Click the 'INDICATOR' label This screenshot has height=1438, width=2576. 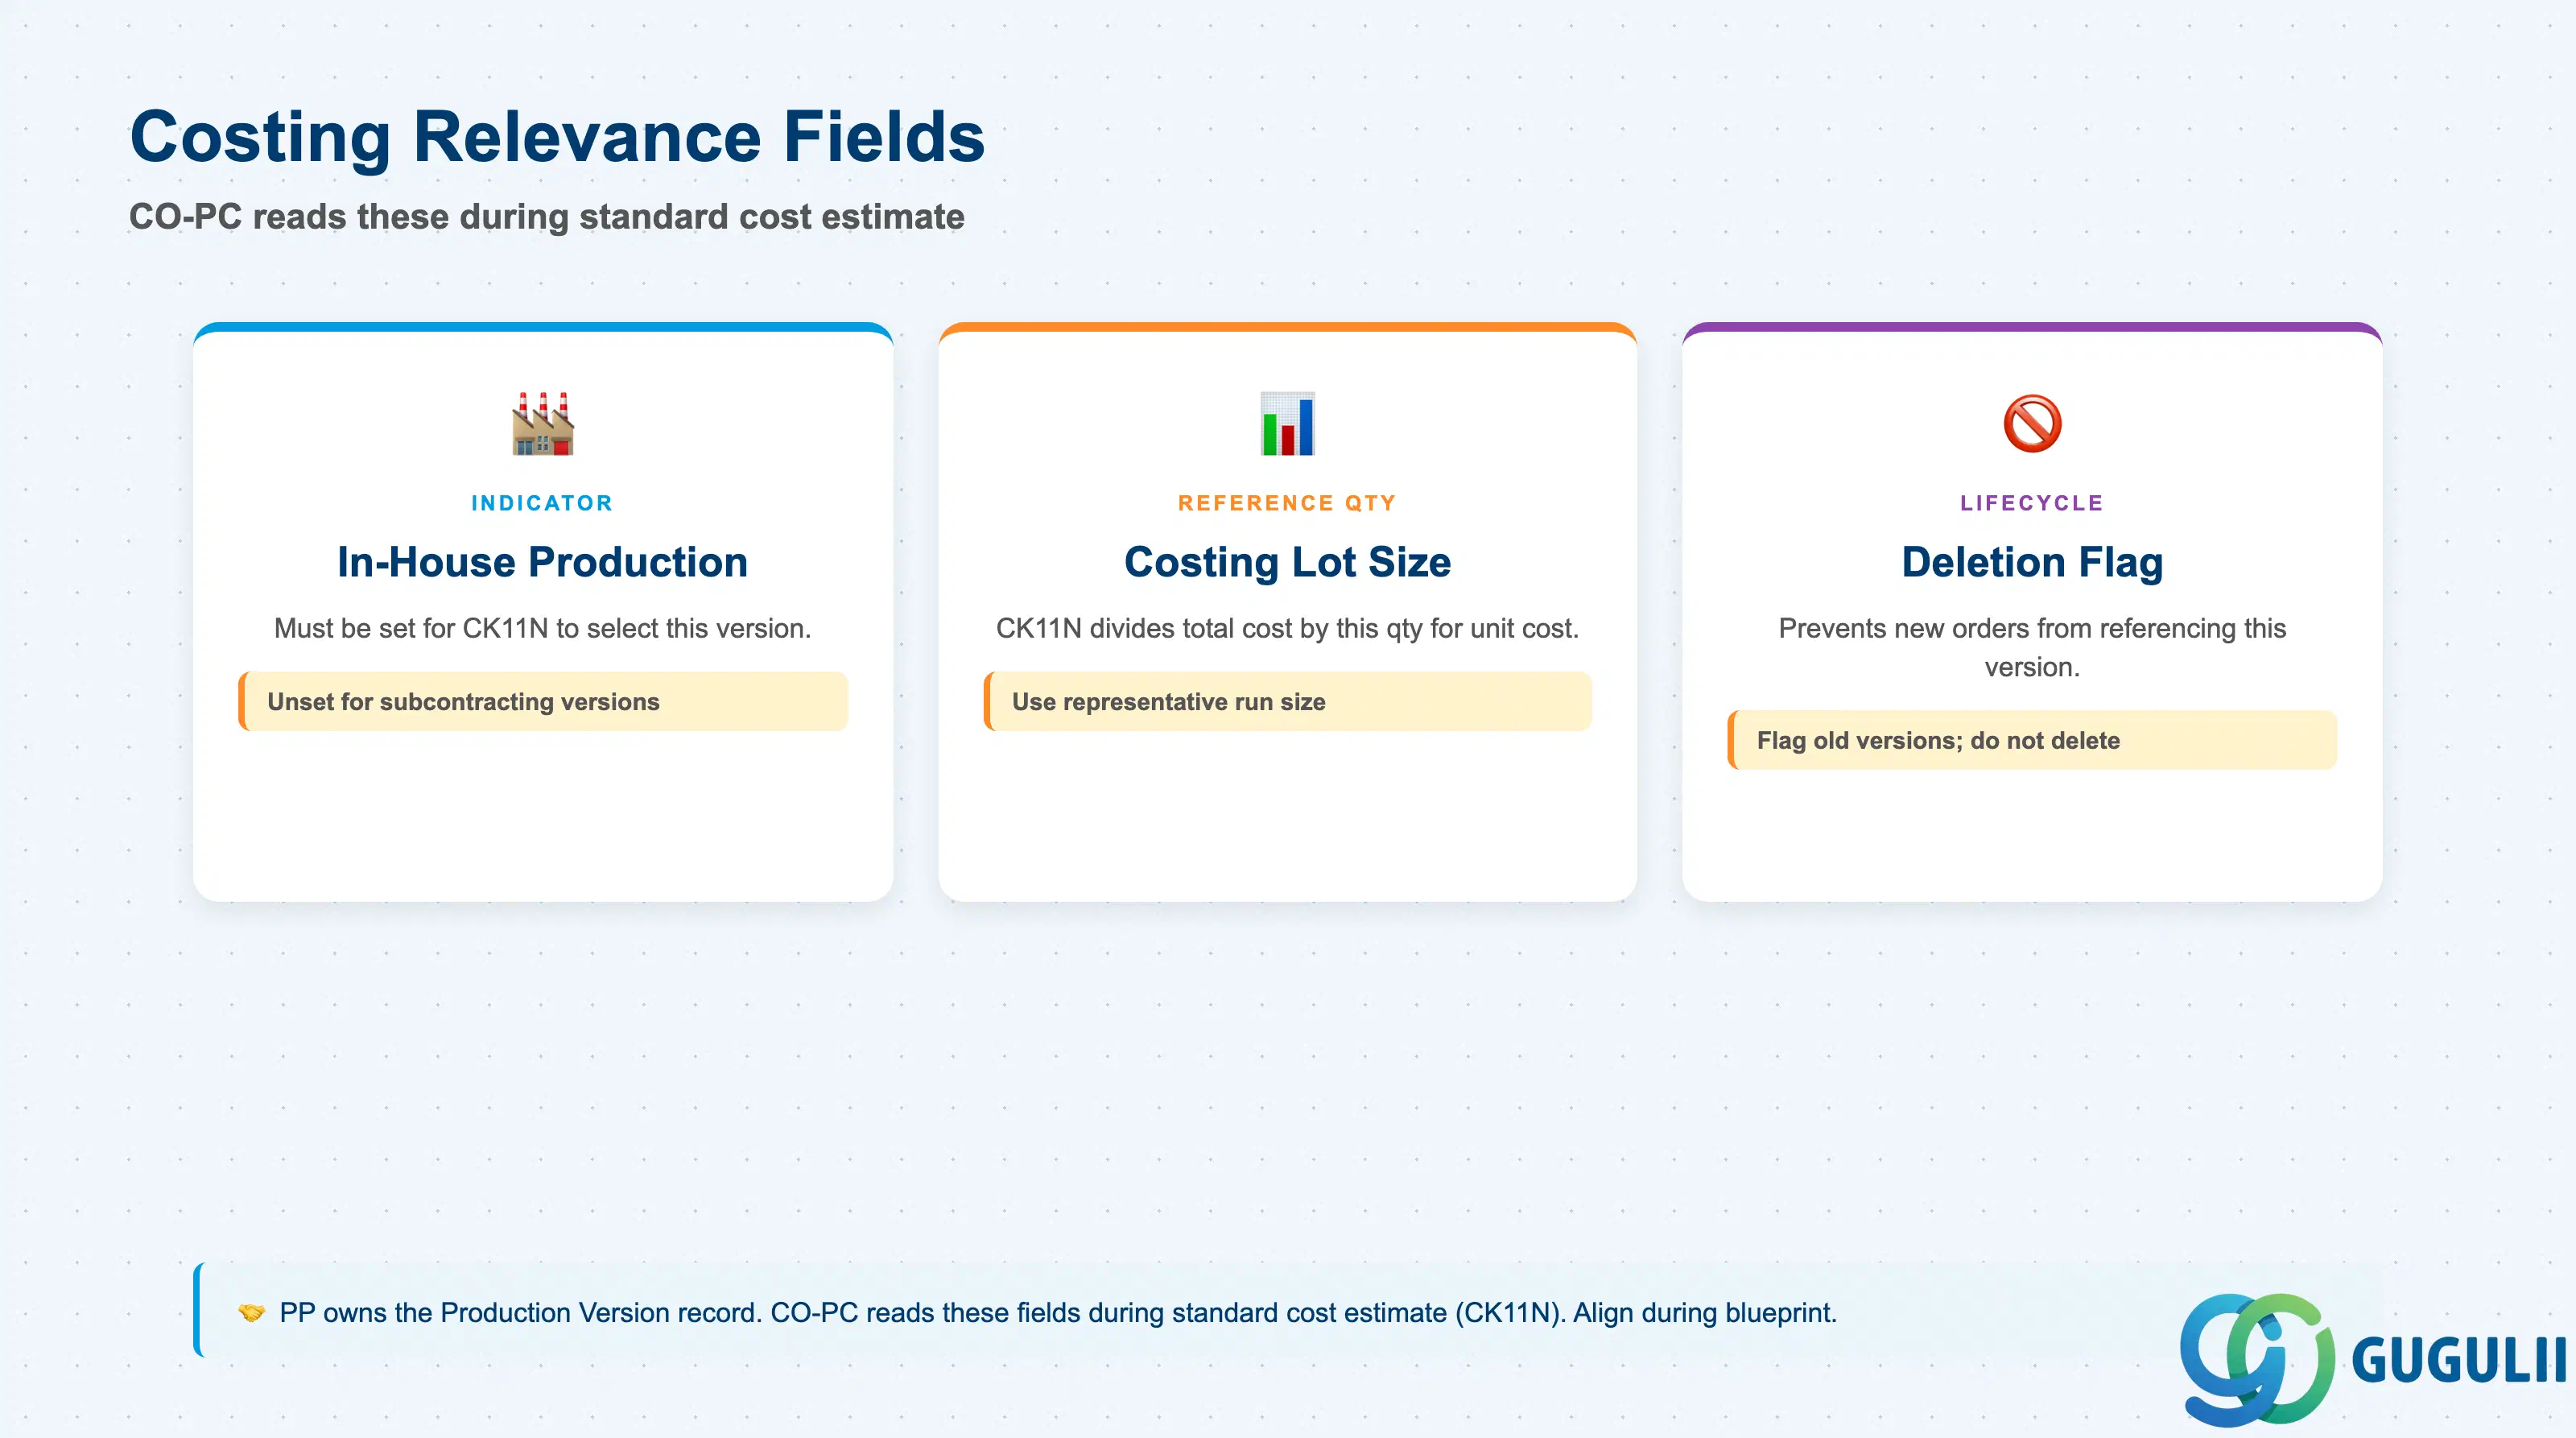pyautogui.click(x=542, y=503)
